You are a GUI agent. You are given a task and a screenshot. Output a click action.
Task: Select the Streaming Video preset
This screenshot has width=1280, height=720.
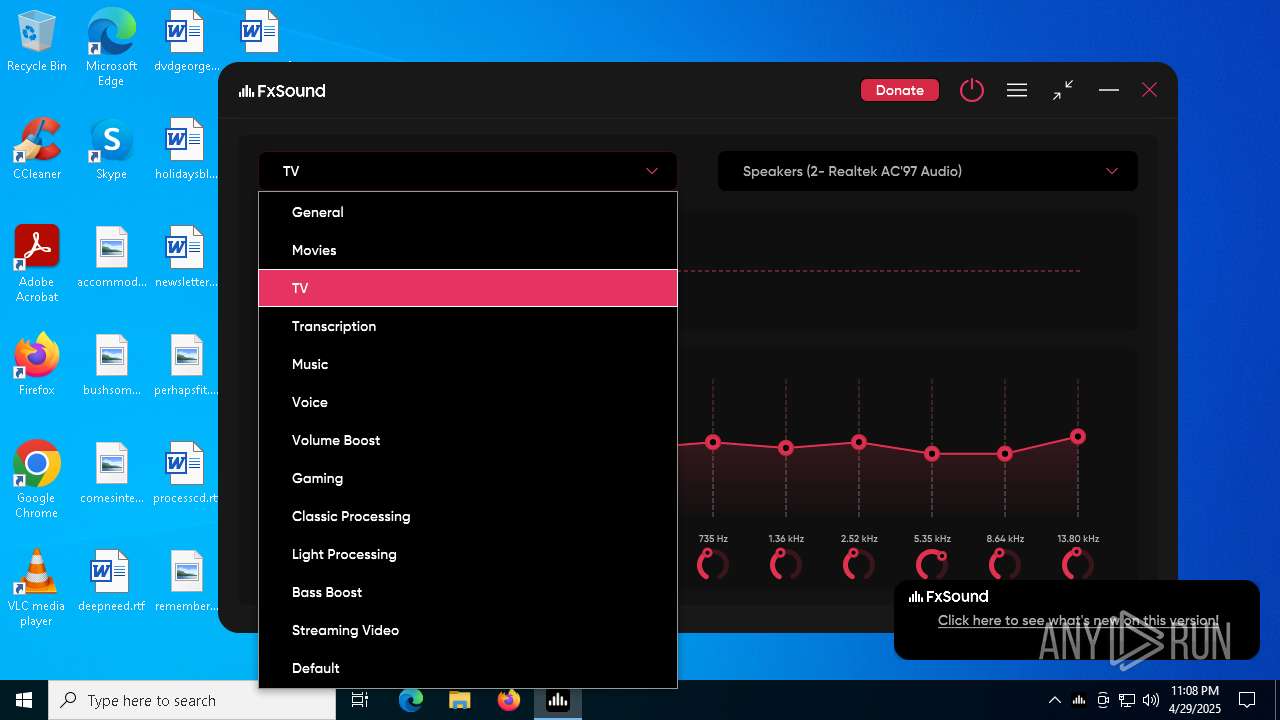pos(468,630)
